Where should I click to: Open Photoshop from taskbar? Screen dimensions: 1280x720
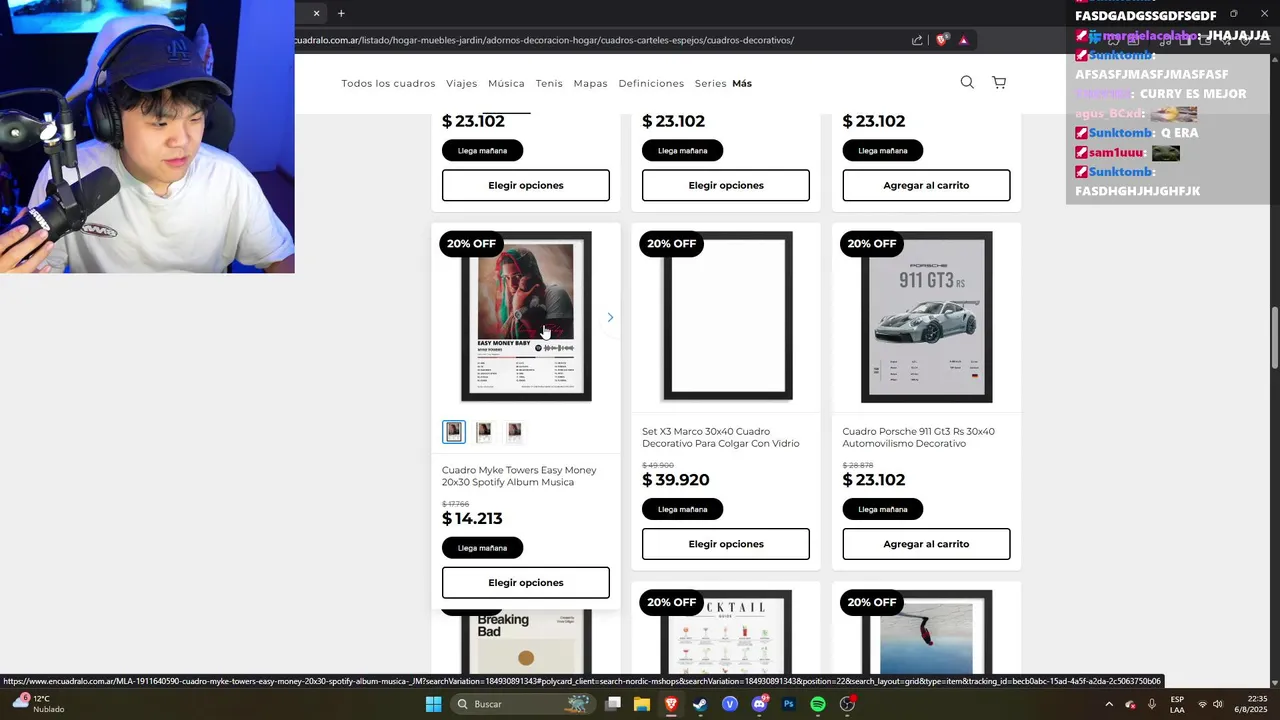coord(788,704)
